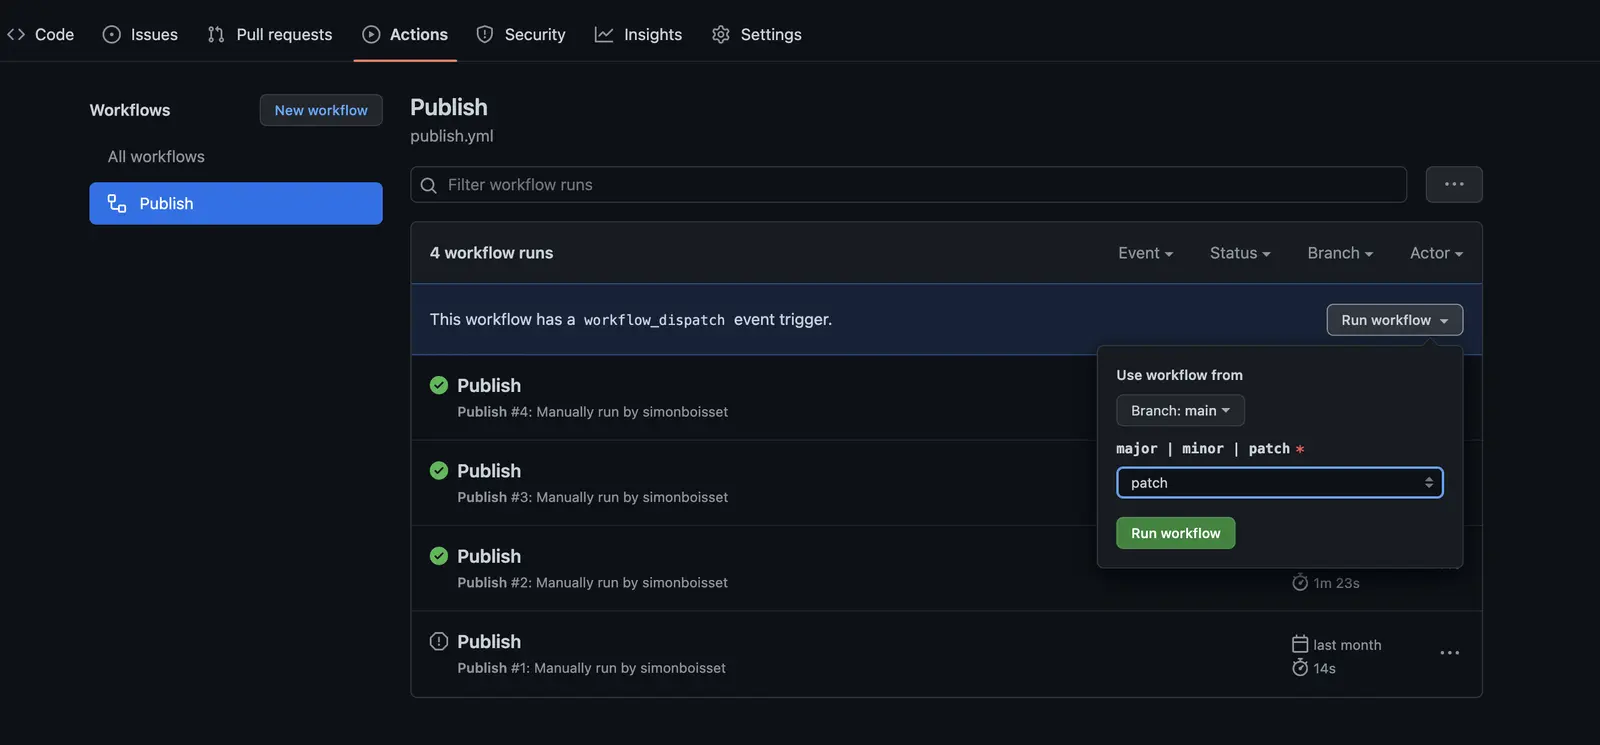
Task: Select the Publish workflow in sidebar
Action: click(x=236, y=203)
